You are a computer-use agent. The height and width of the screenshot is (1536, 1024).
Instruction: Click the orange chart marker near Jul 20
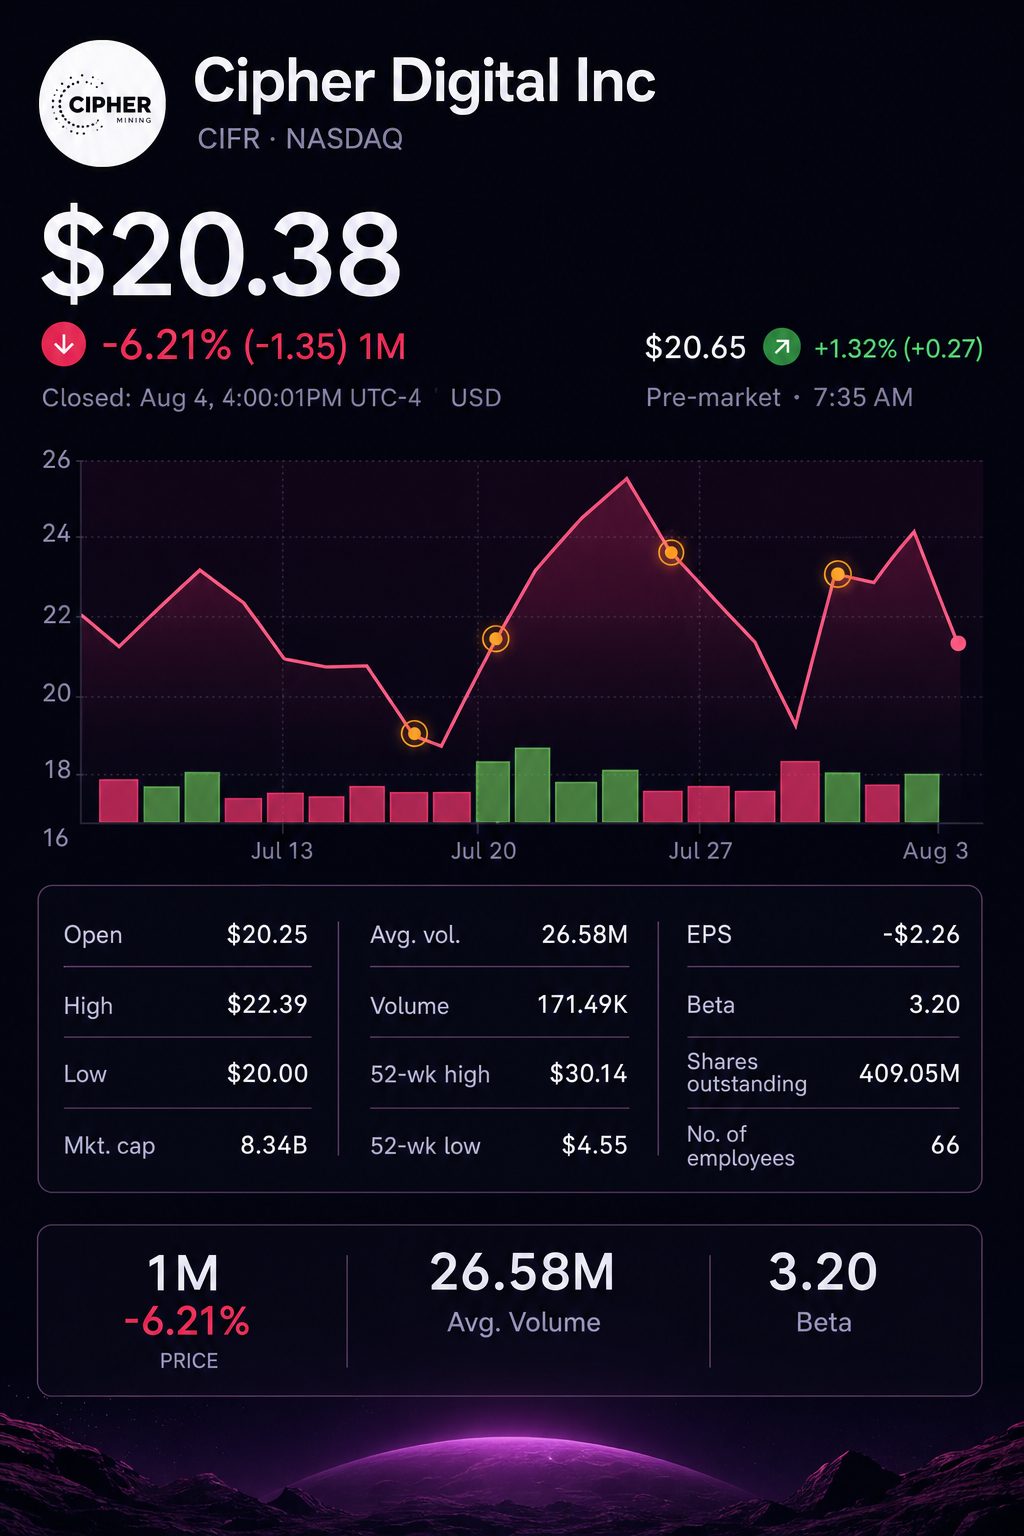495,639
